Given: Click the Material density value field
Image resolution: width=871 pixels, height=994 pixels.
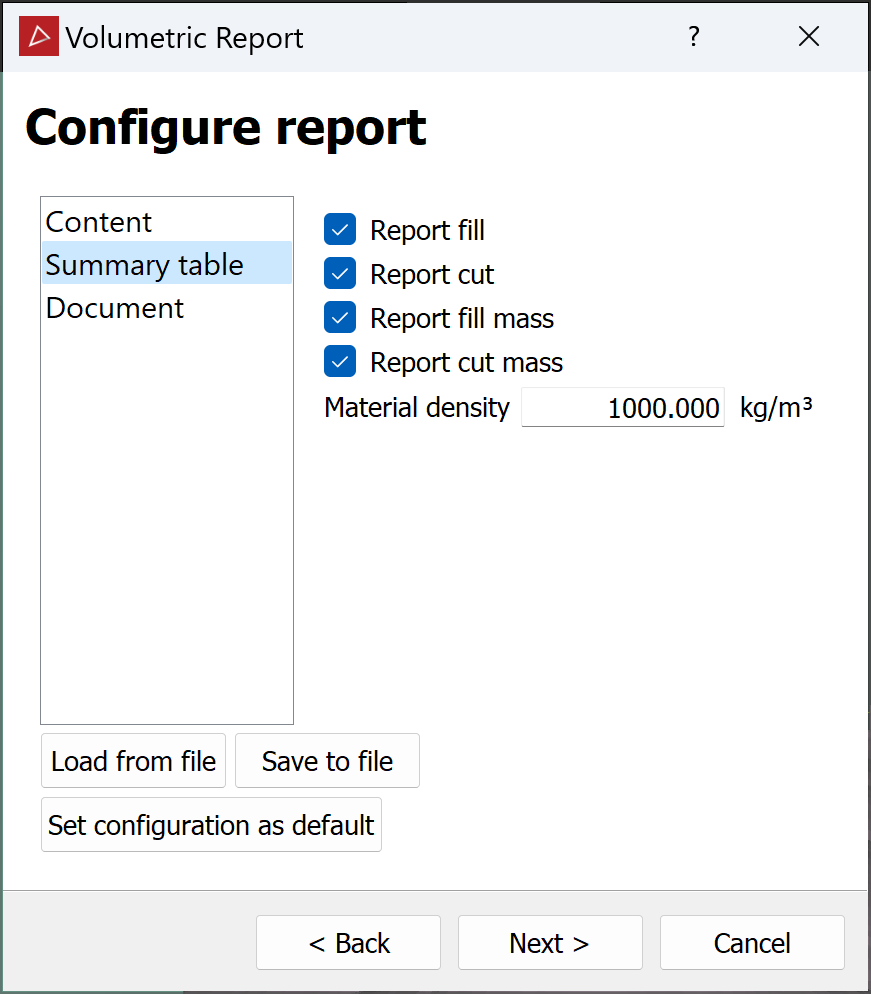Looking at the screenshot, I should pos(622,408).
